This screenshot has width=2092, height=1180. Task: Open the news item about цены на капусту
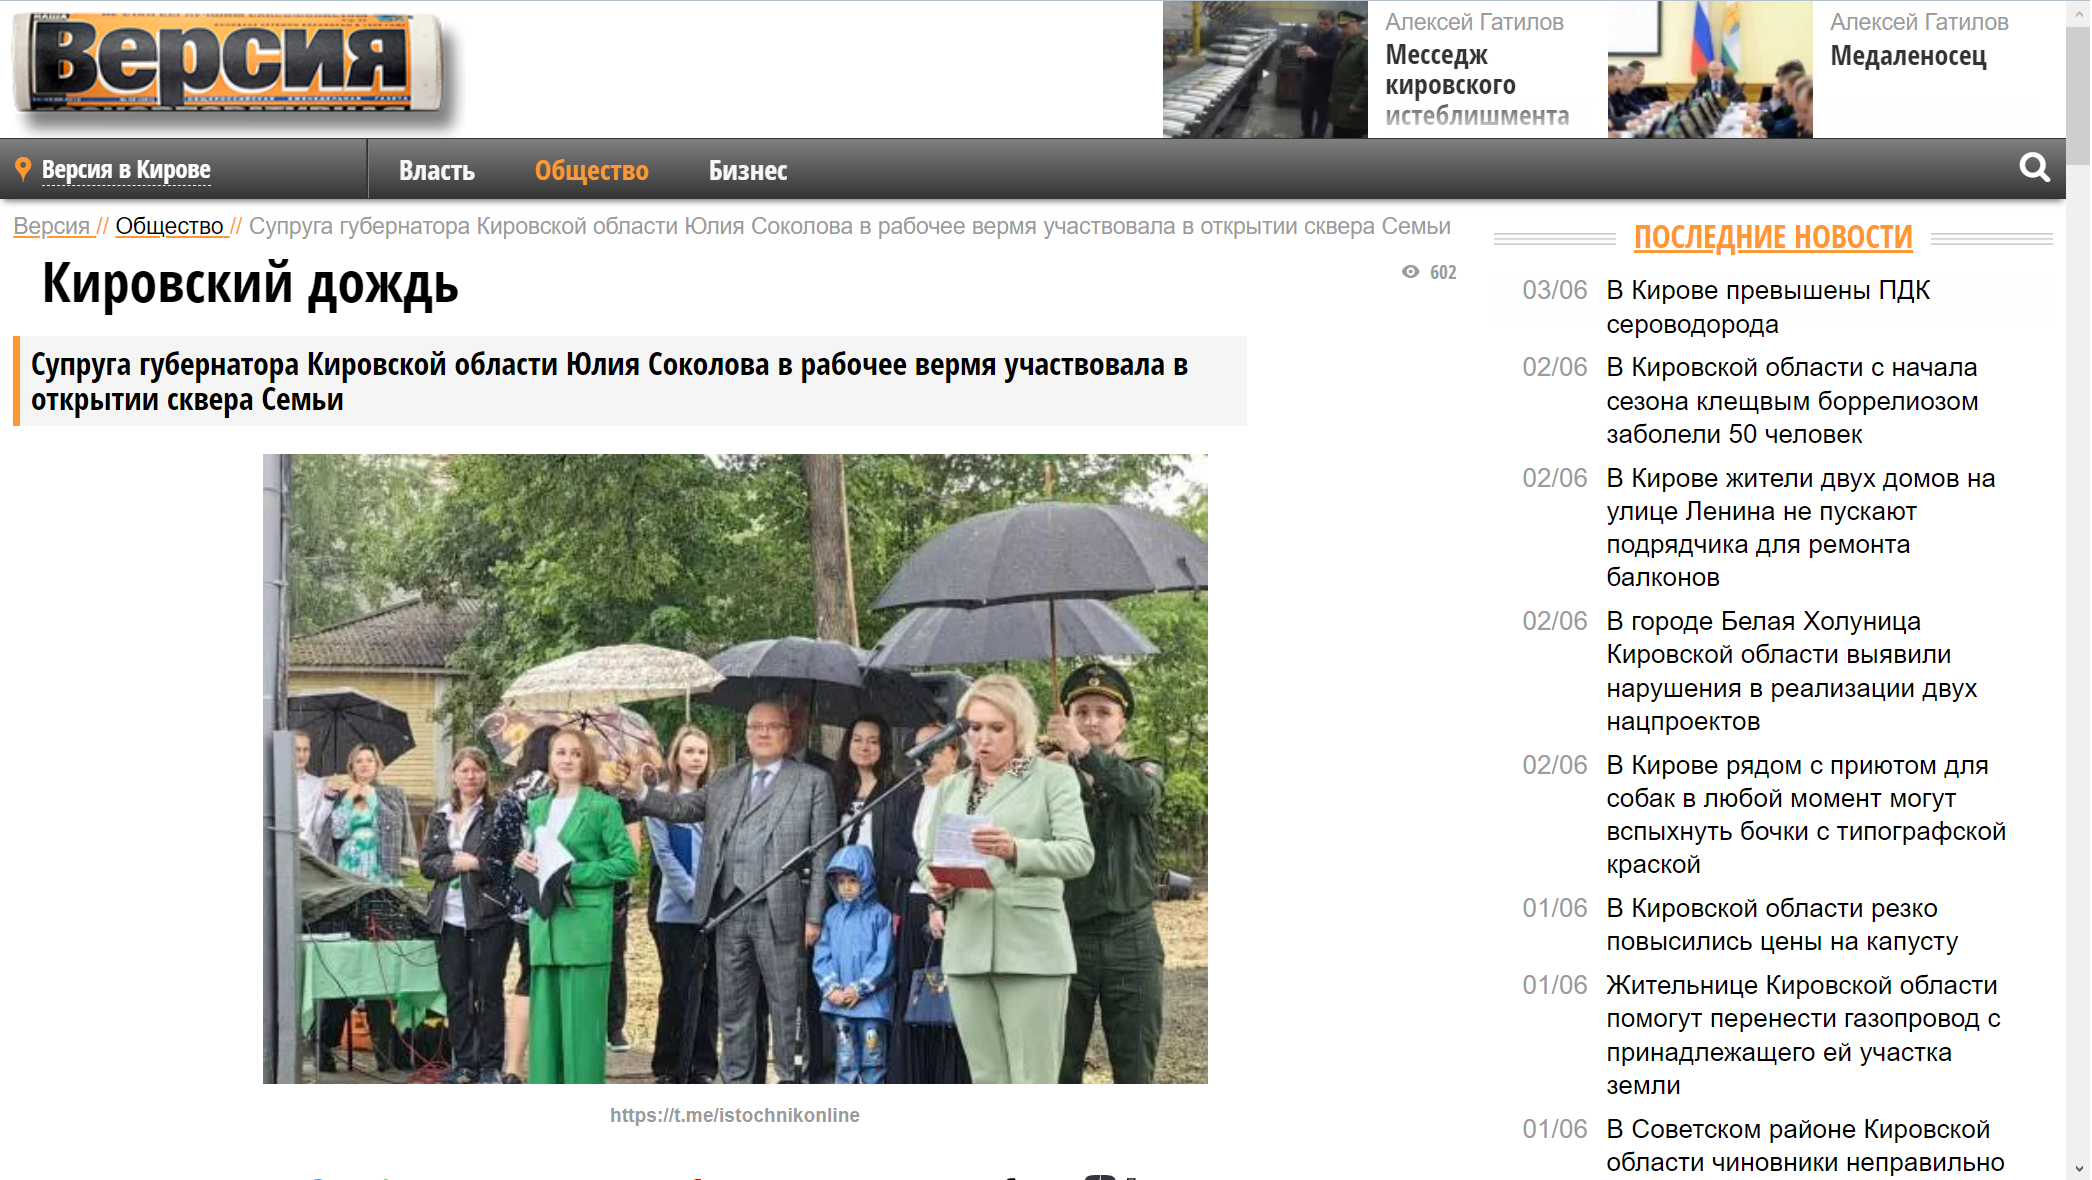[1781, 925]
